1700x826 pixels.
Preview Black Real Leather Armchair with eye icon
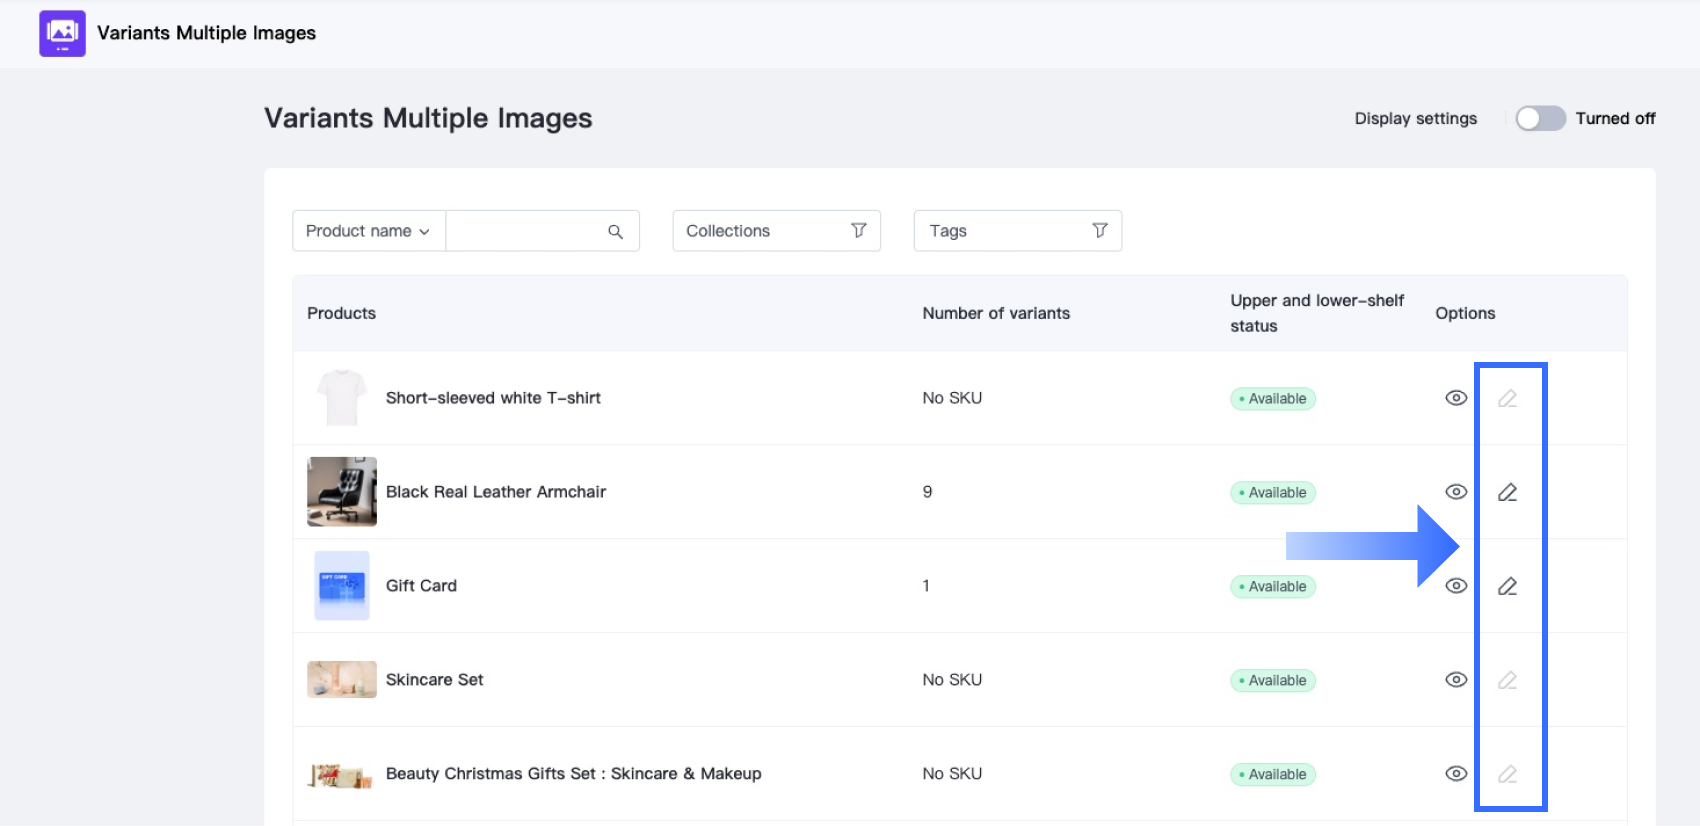pyautogui.click(x=1456, y=492)
